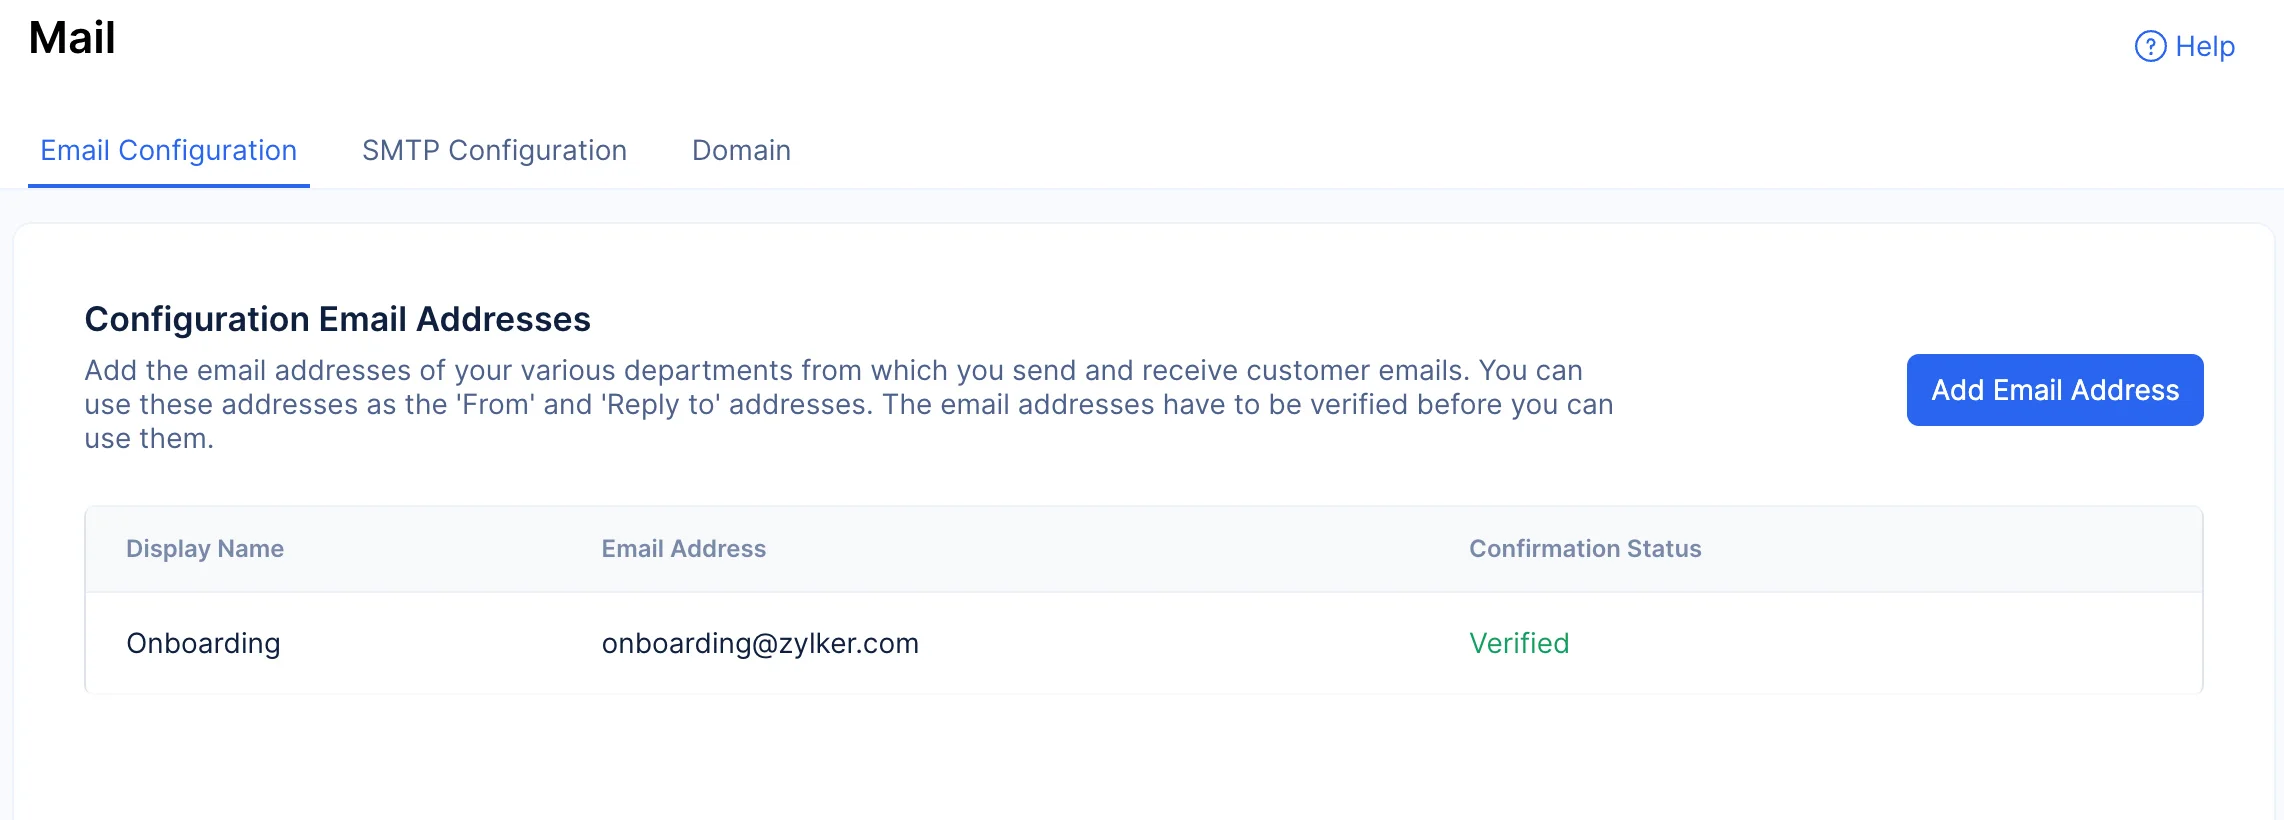This screenshot has width=2284, height=820.
Task: Click the onboarding@zylker.com email address
Action: tap(760, 643)
